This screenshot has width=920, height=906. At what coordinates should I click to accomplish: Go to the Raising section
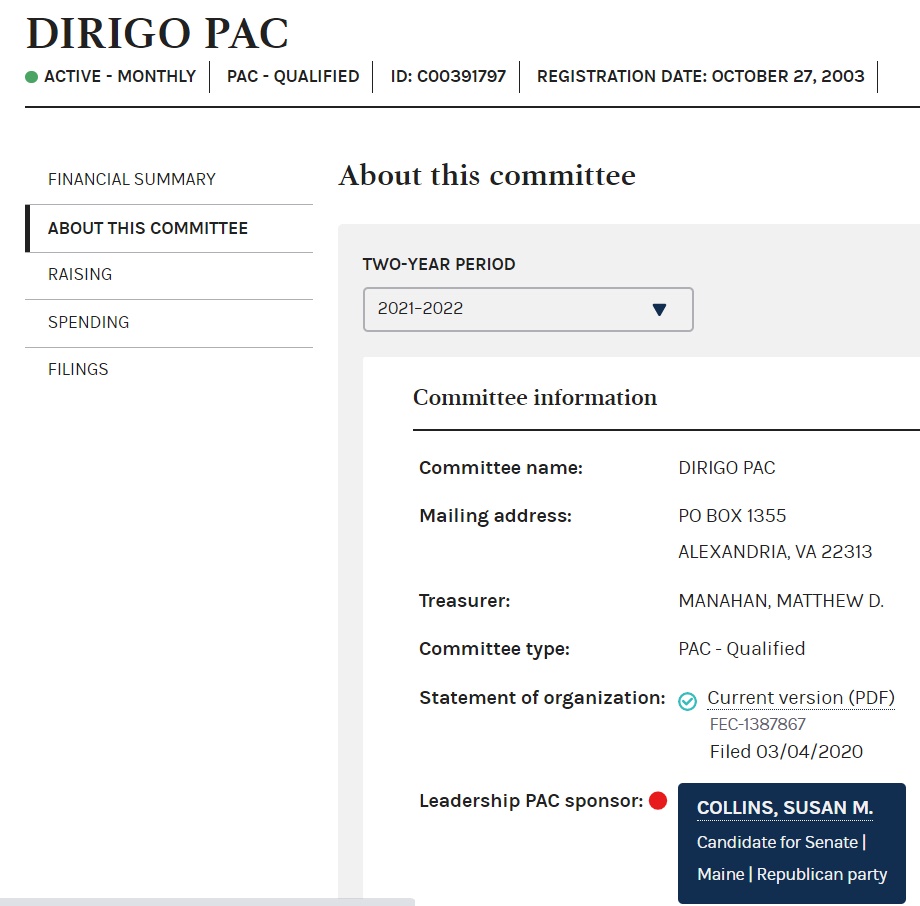coord(80,274)
